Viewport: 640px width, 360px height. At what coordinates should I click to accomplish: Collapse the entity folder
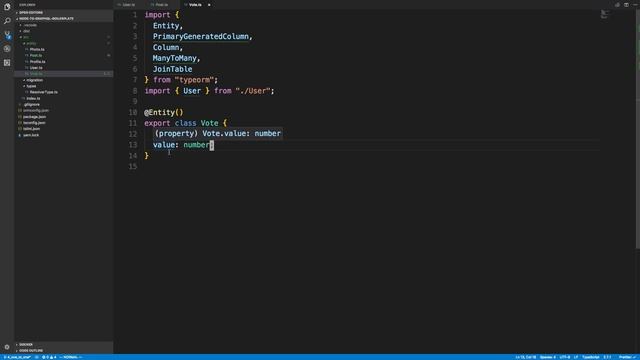point(30,43)
